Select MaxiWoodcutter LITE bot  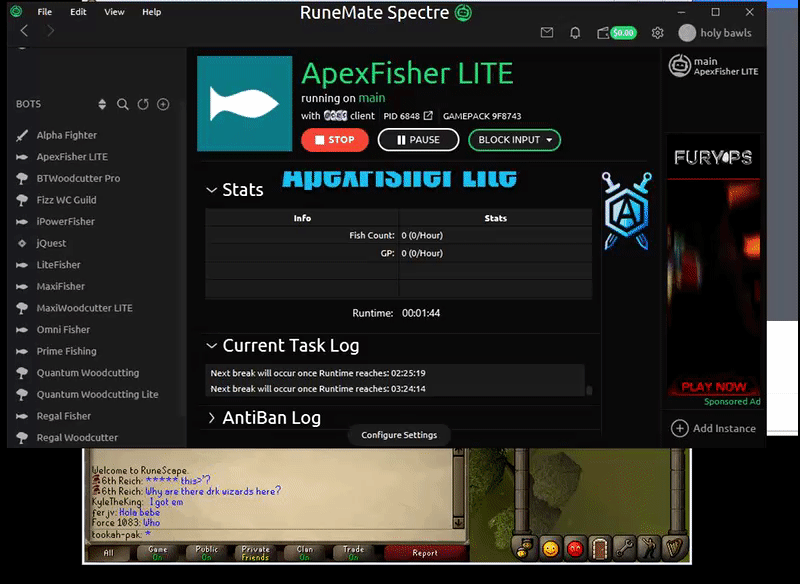[85, 308]
